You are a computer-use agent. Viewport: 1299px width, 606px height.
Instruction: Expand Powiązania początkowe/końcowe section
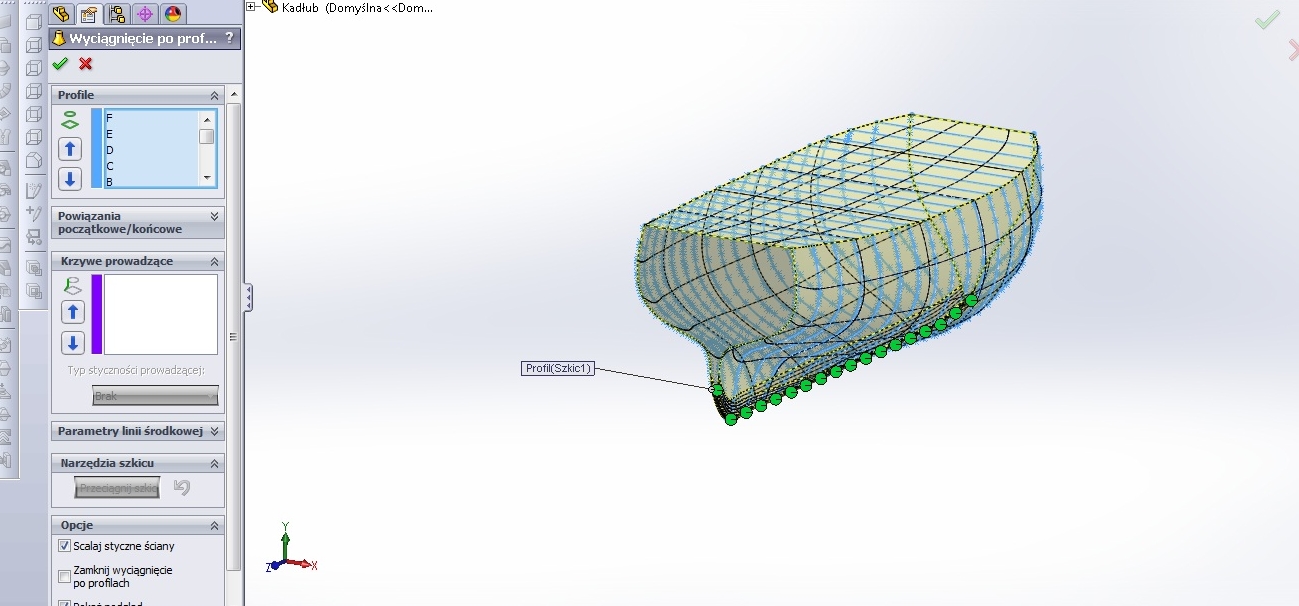click(214, 216)
